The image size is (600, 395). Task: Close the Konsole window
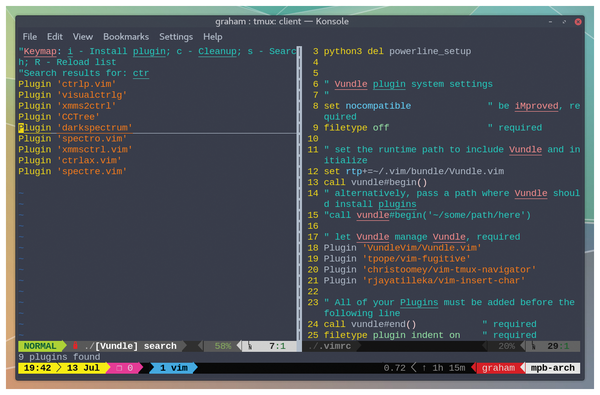coord(578,22)
